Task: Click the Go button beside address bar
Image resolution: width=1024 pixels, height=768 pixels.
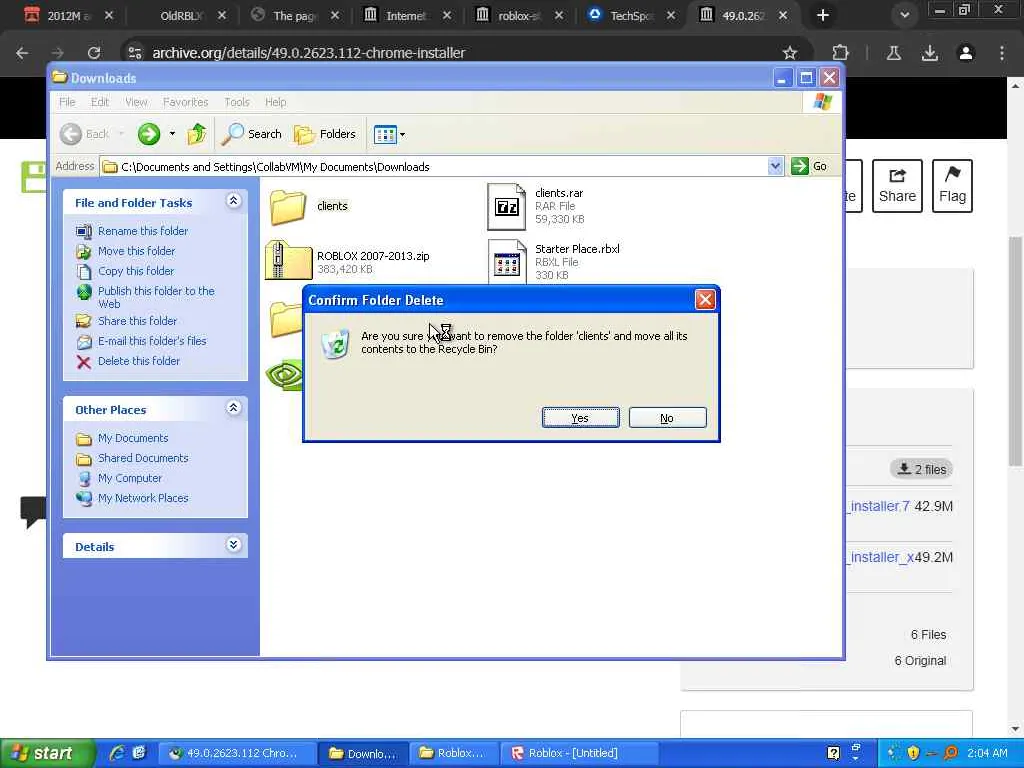Action: click(809, 167)
